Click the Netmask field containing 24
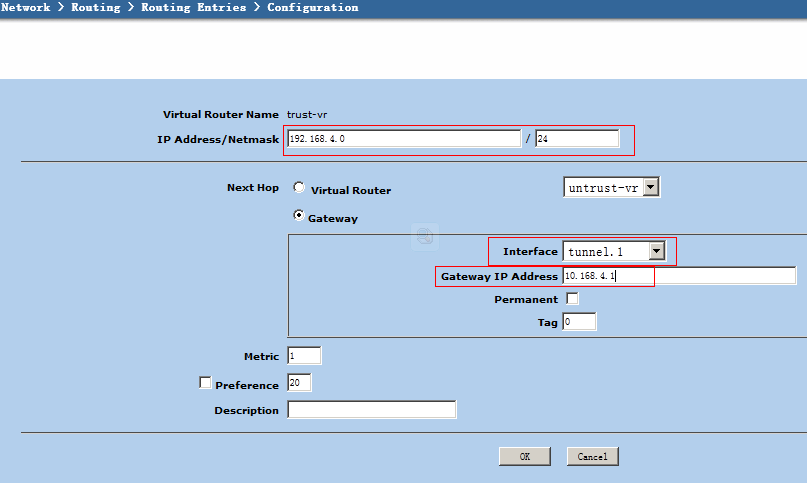Viewport: 807px width, 483px height. coord(576,139)
